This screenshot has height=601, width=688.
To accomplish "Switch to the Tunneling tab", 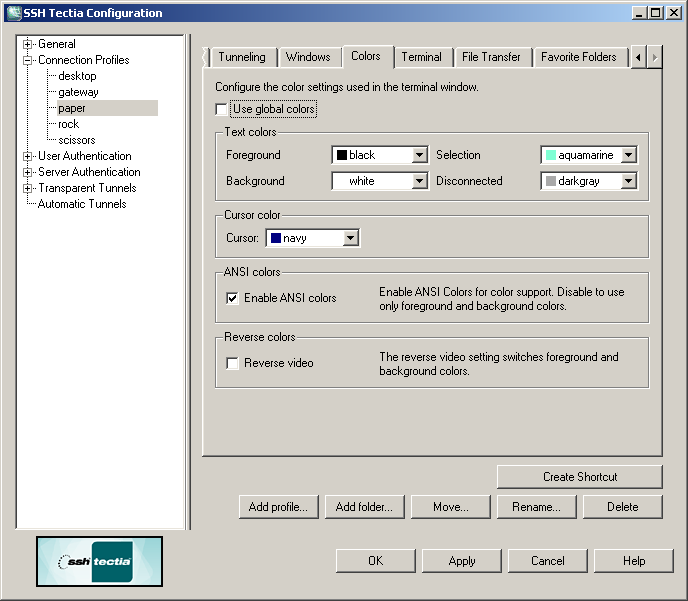I will pyautogui.click(x=242, y=57).
